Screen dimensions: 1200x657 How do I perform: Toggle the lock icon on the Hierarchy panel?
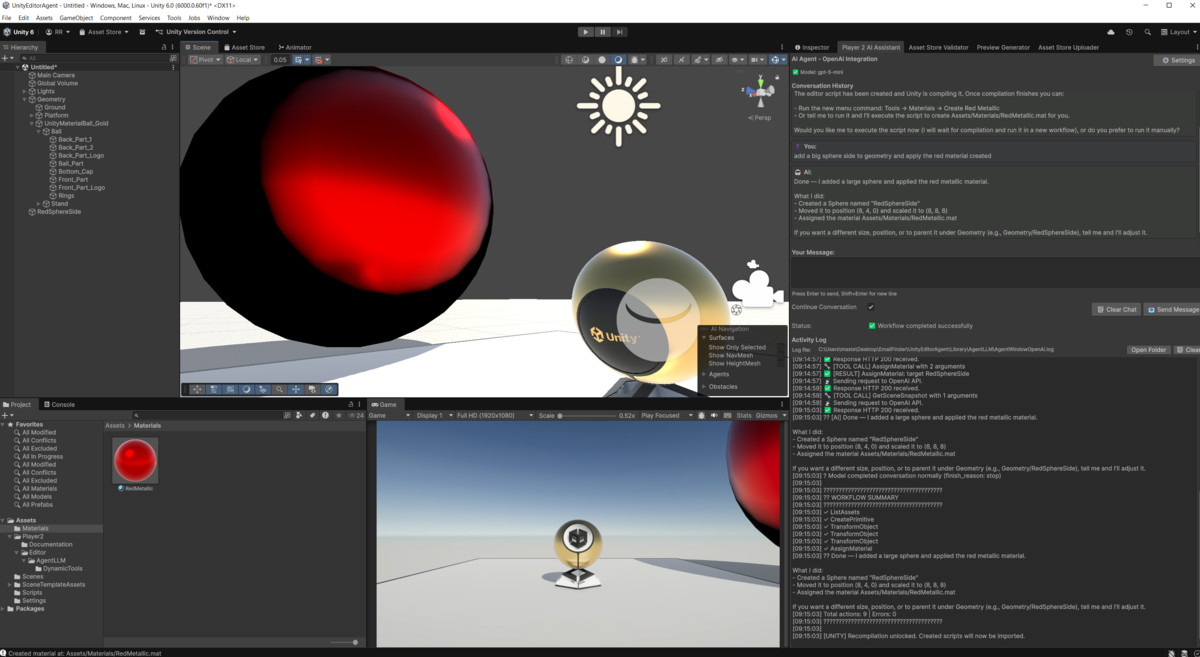[x=164, y=47]
